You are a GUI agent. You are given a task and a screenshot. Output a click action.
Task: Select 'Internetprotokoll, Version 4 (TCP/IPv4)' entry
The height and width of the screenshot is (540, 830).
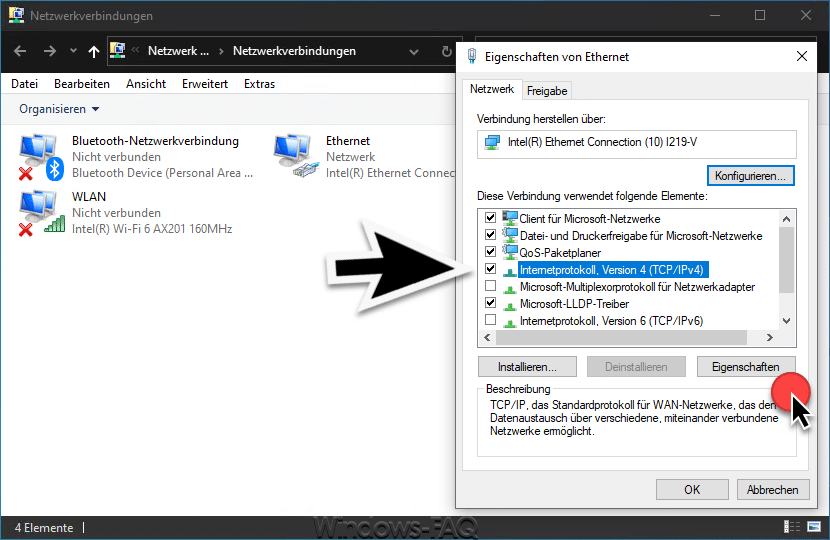(612, 270)
